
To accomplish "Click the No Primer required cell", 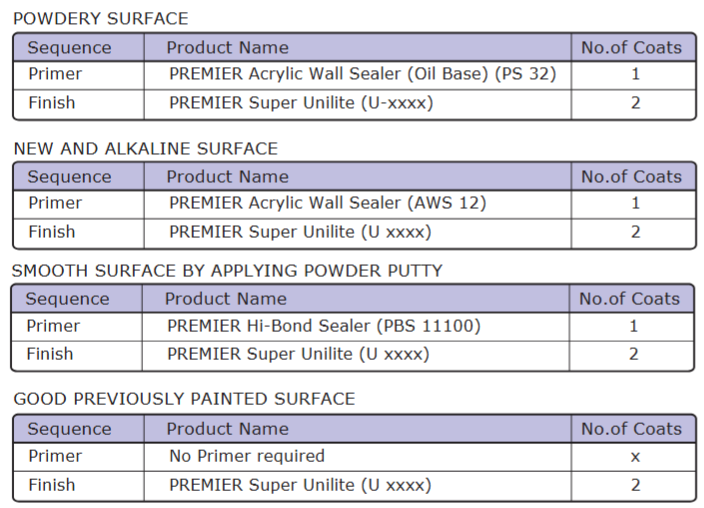I will (x=247, y=456).
